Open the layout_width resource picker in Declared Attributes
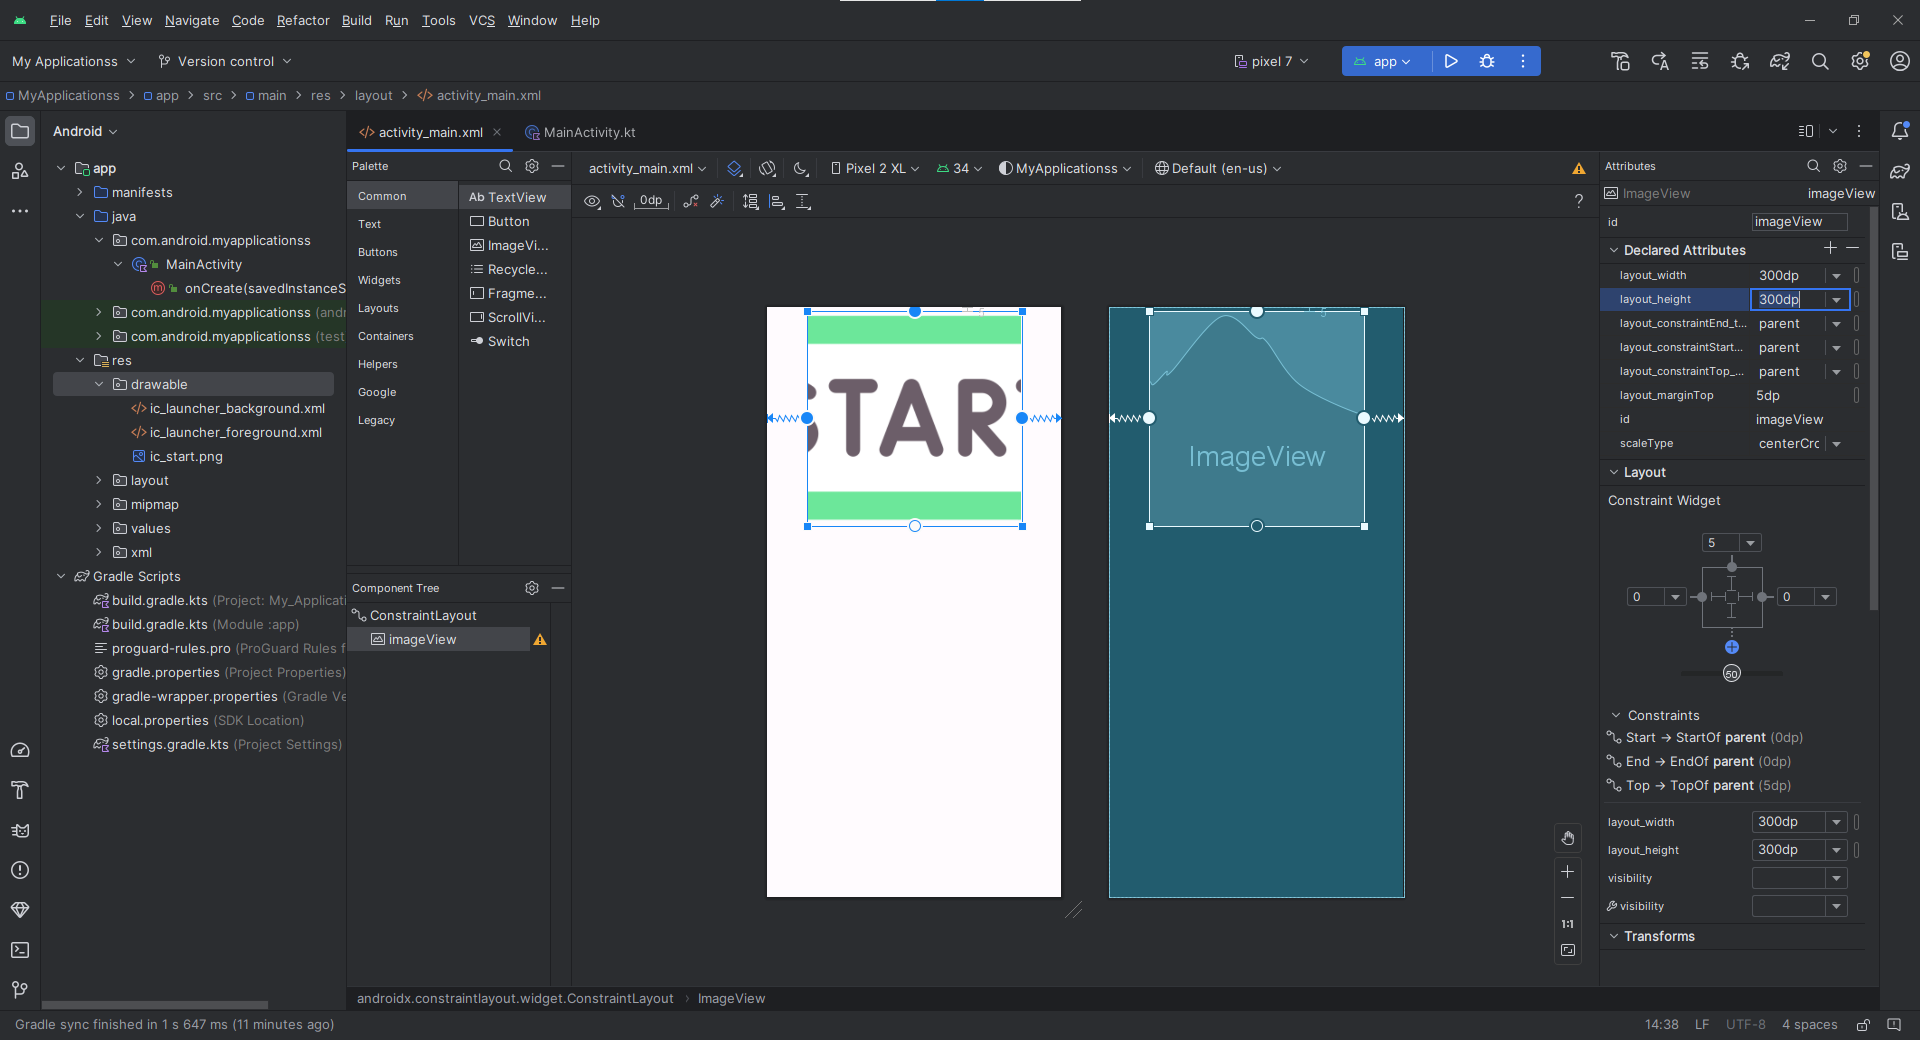Screen dimensions: 1920x1040 pos(1857,275)
